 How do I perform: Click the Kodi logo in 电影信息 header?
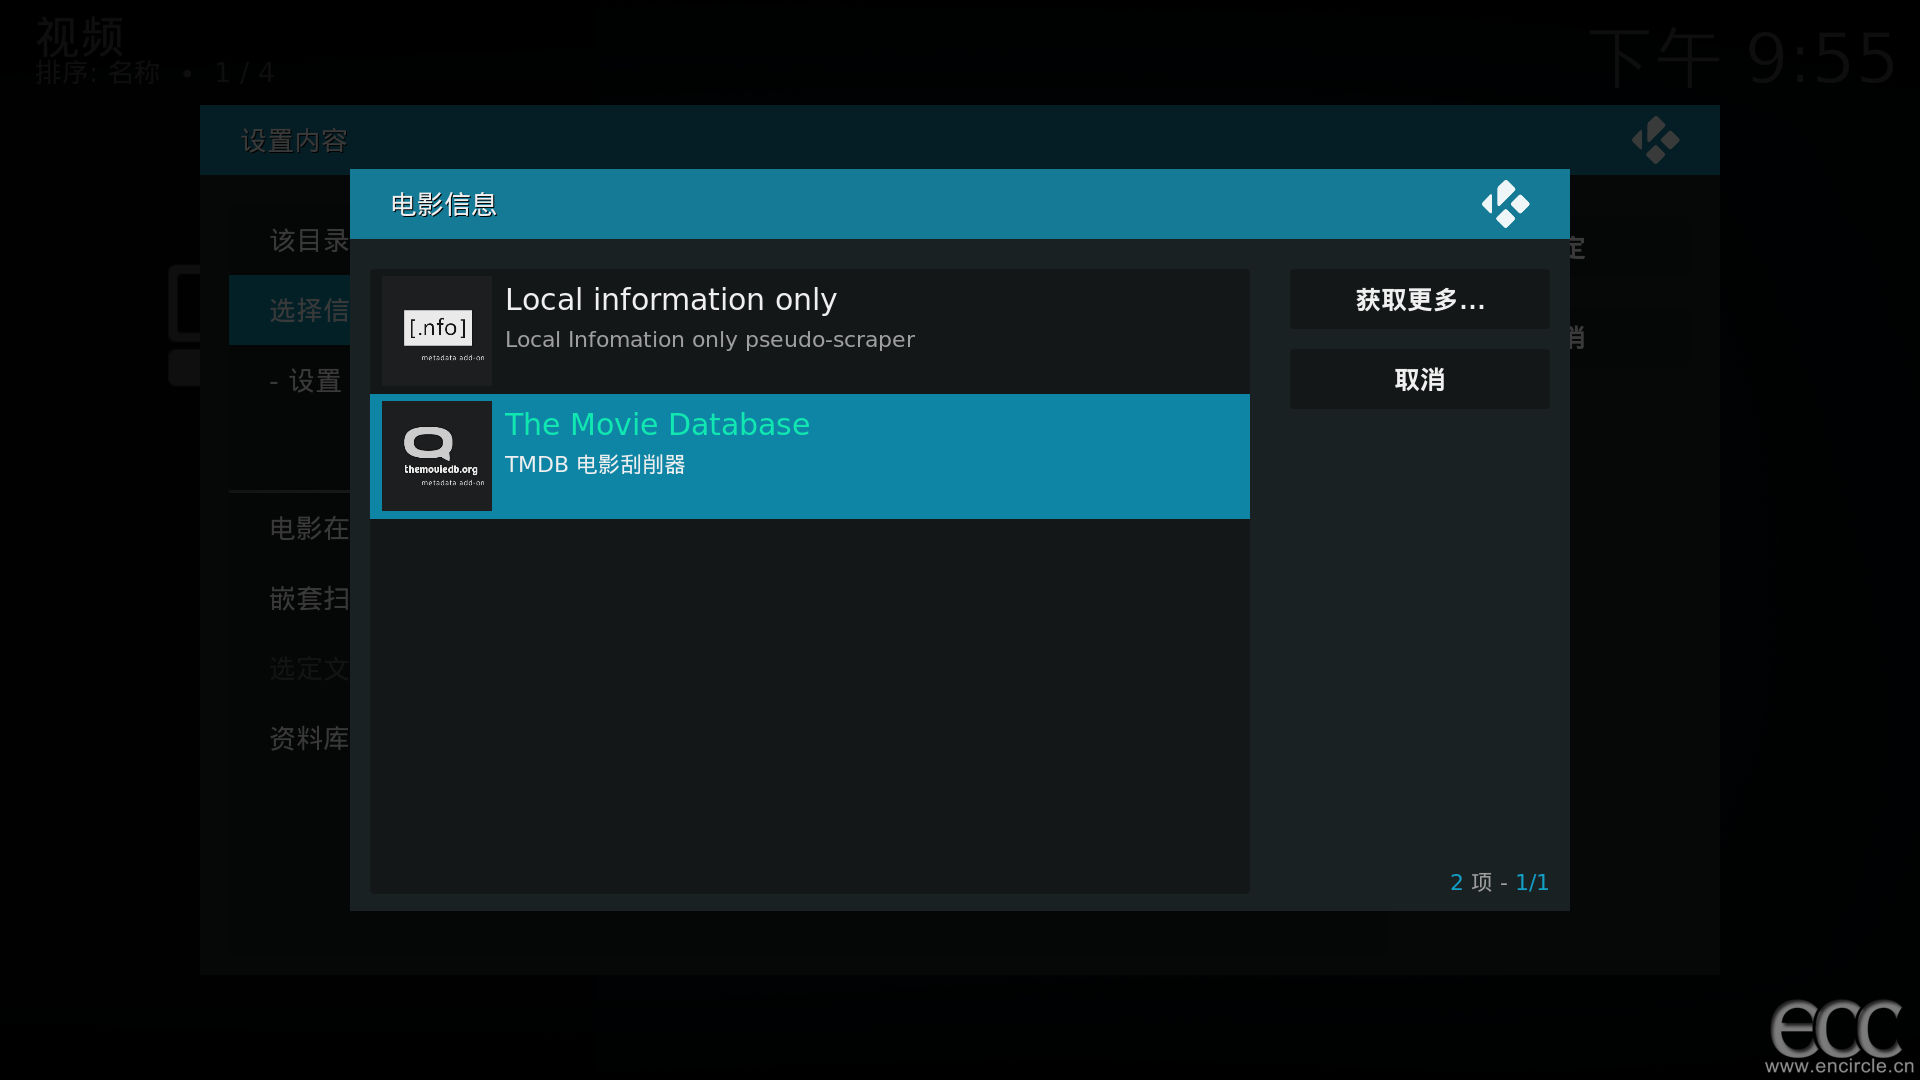pos(1506,204)
